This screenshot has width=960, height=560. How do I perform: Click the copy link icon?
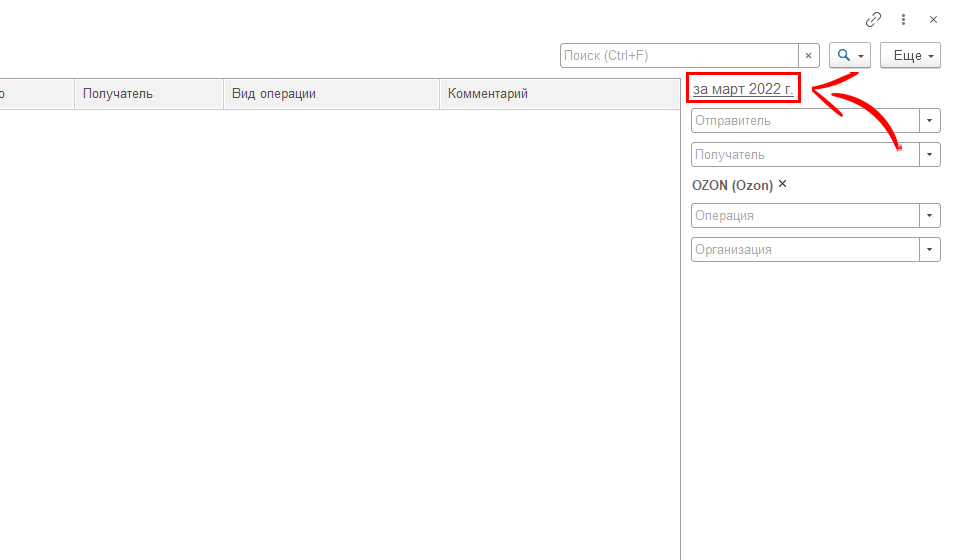(x=873, y=19)
